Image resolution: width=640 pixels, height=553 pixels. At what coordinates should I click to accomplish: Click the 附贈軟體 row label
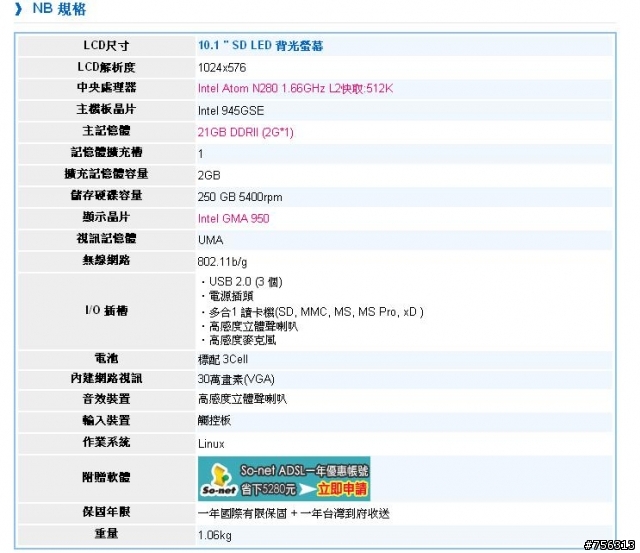pyautogui.click(x=107, y=477)
